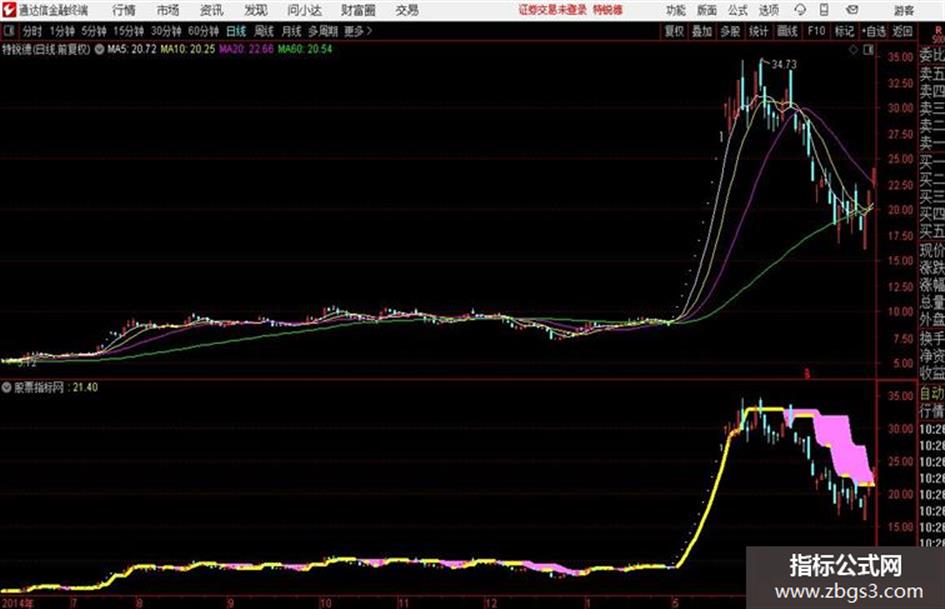
Task: Click the 游客 user account label
Action: tap(904, 10)
